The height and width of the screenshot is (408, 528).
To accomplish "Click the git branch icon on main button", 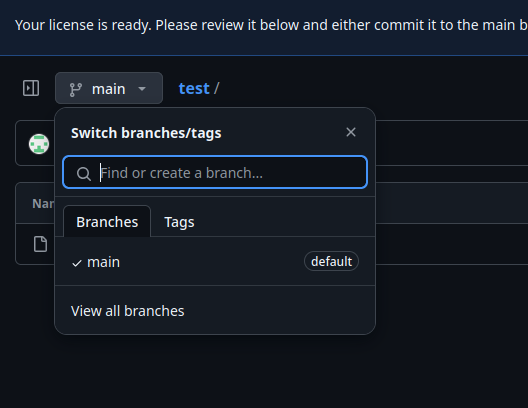I will pyautogui.click(x=75, y=89).
